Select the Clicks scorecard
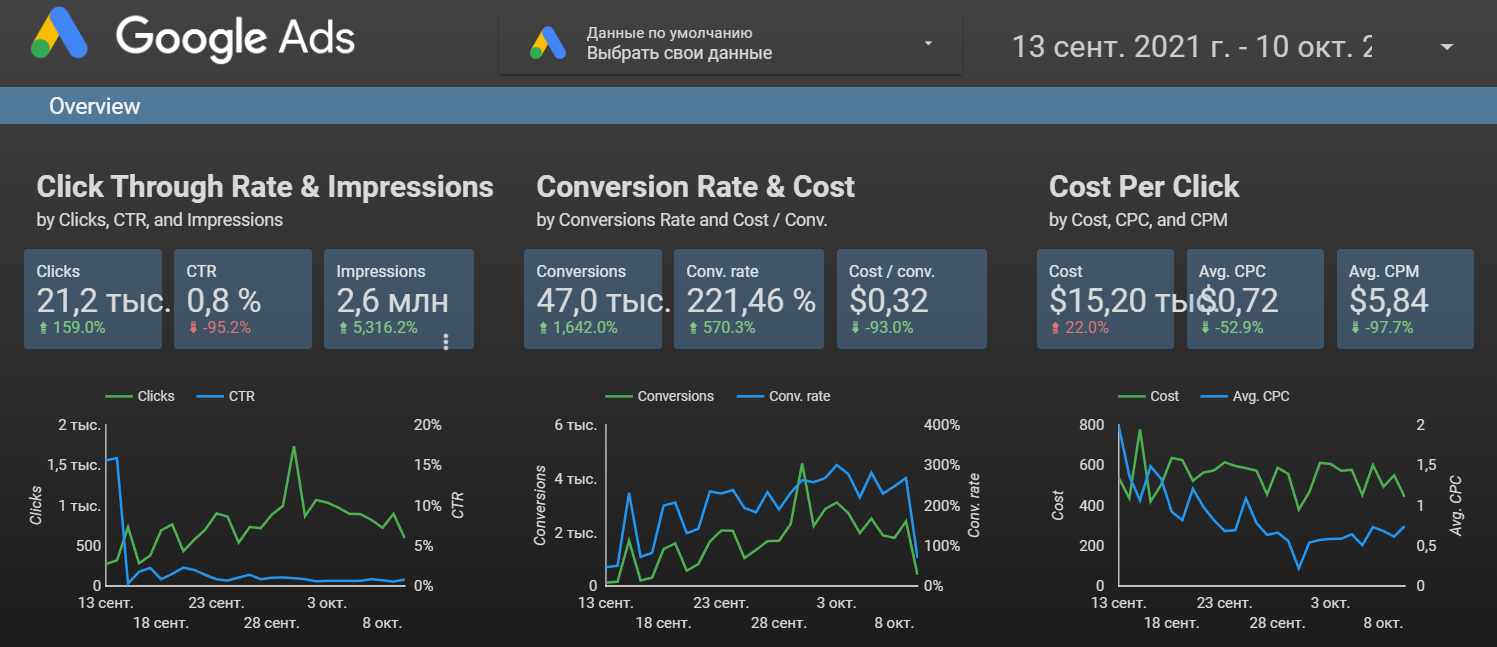 coord(93,299)
